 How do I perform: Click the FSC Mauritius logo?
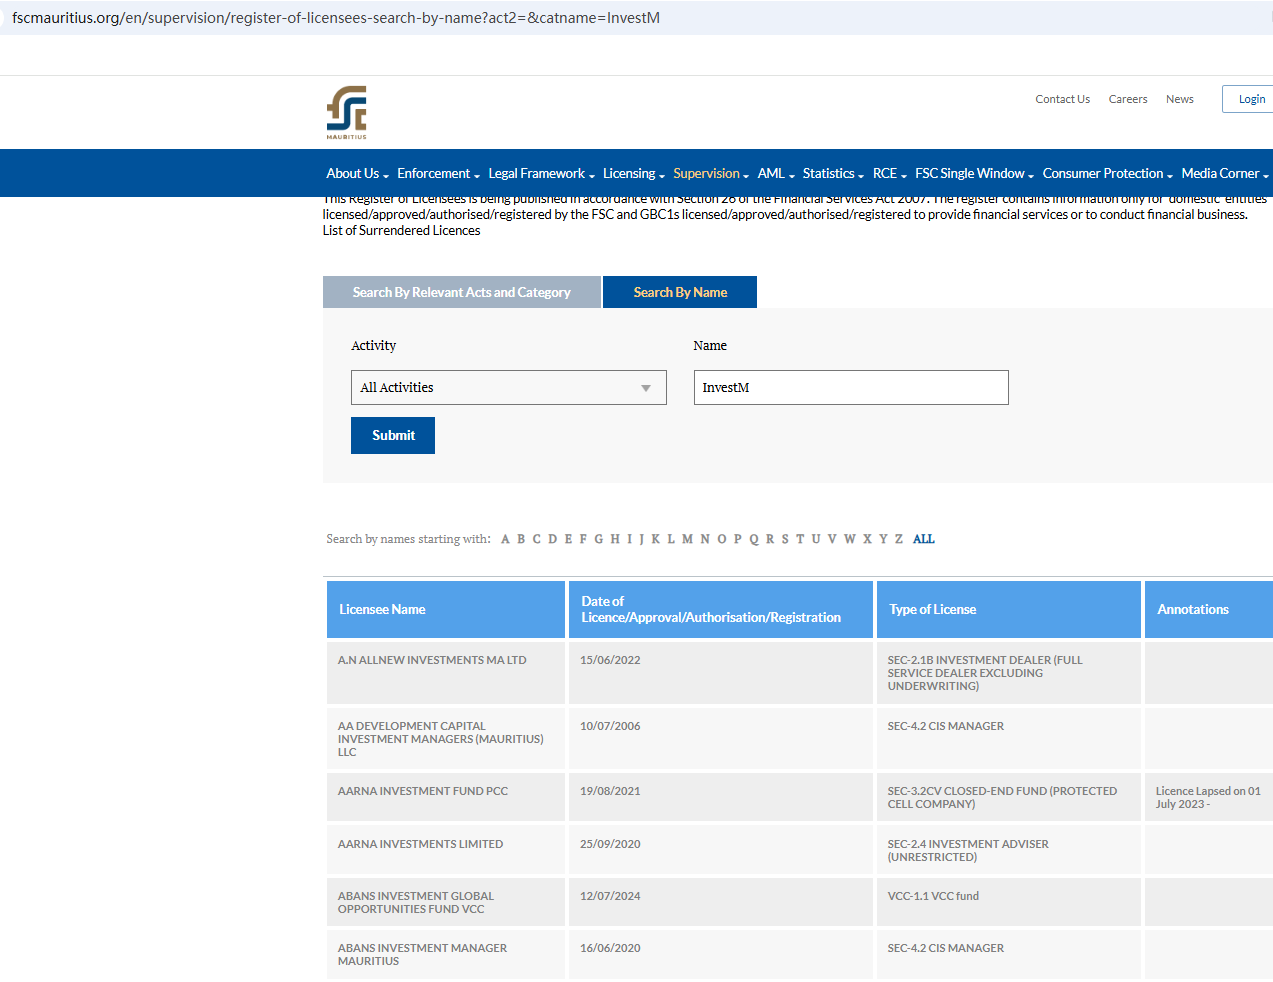(x=346, y=112)
